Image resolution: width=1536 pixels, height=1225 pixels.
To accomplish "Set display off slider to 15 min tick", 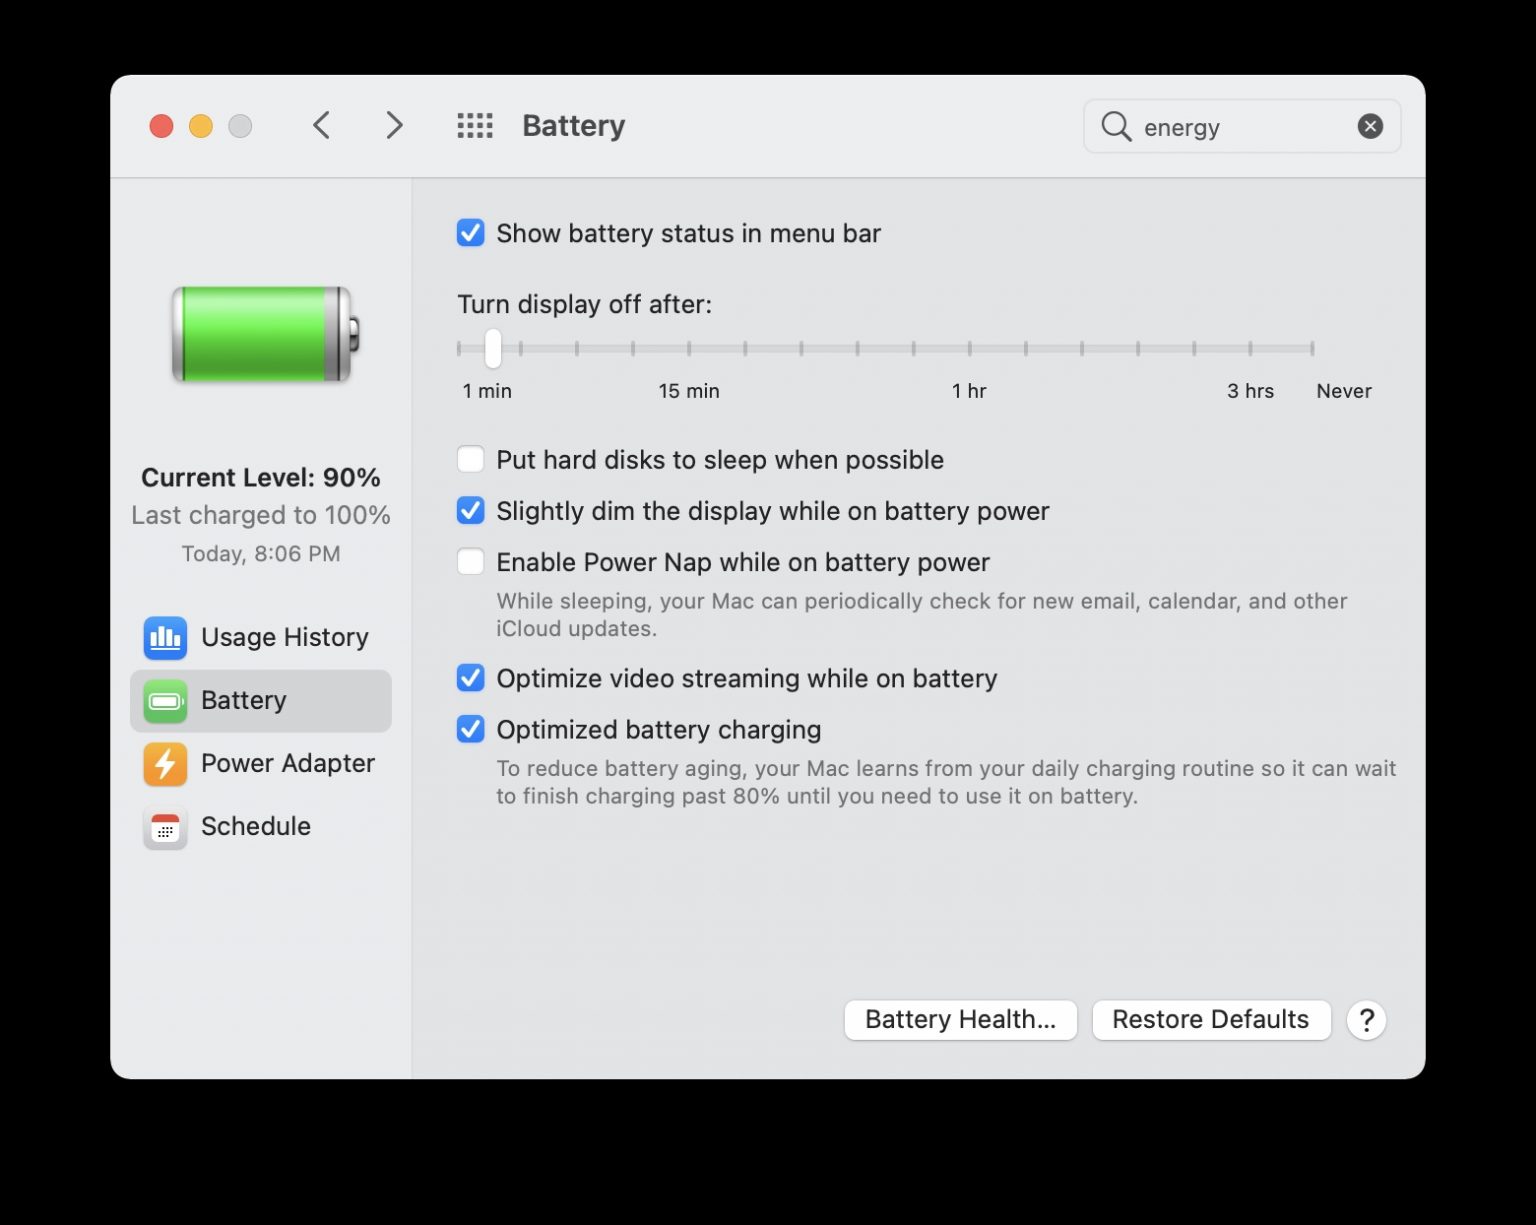I will pos(689,348).
